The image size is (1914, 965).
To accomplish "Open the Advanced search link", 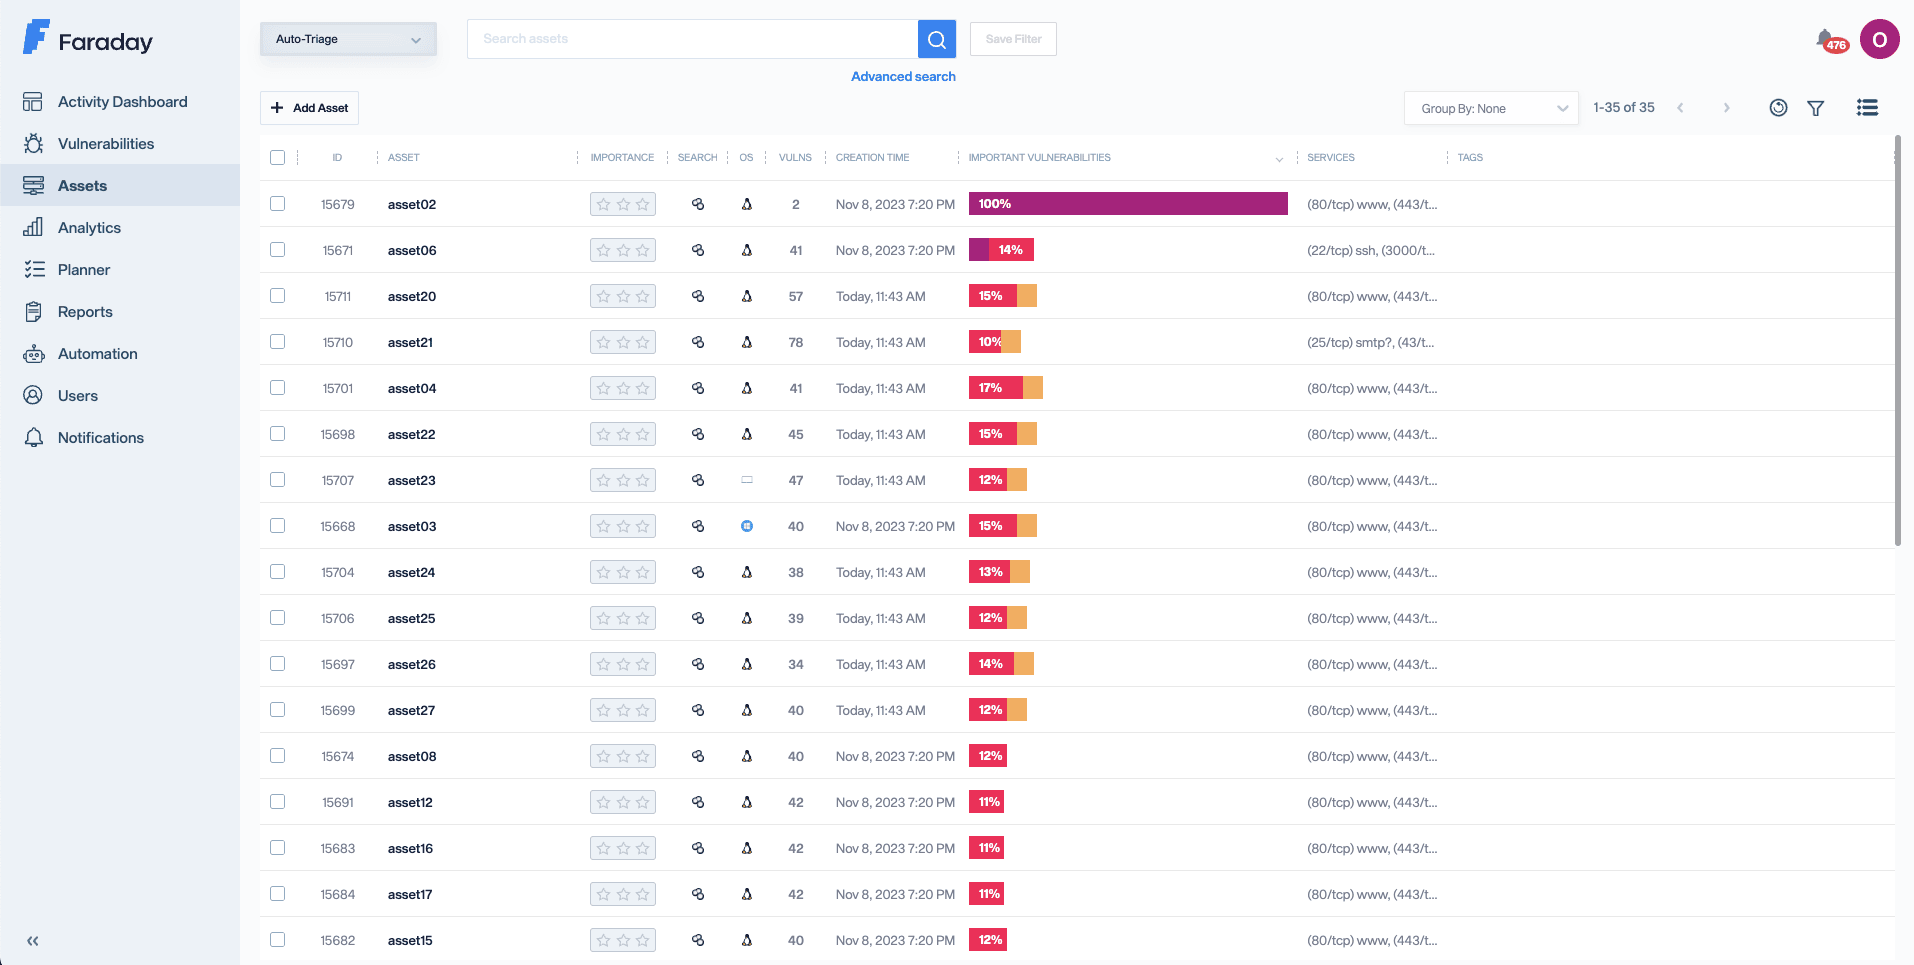I will (x=902, y=77).
